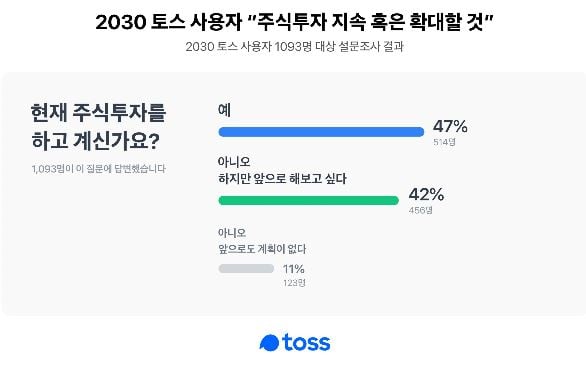Click the 514명 count under 47%
Image resolution: width=586 pixels, height=368 pixels.
pos(444,142)
